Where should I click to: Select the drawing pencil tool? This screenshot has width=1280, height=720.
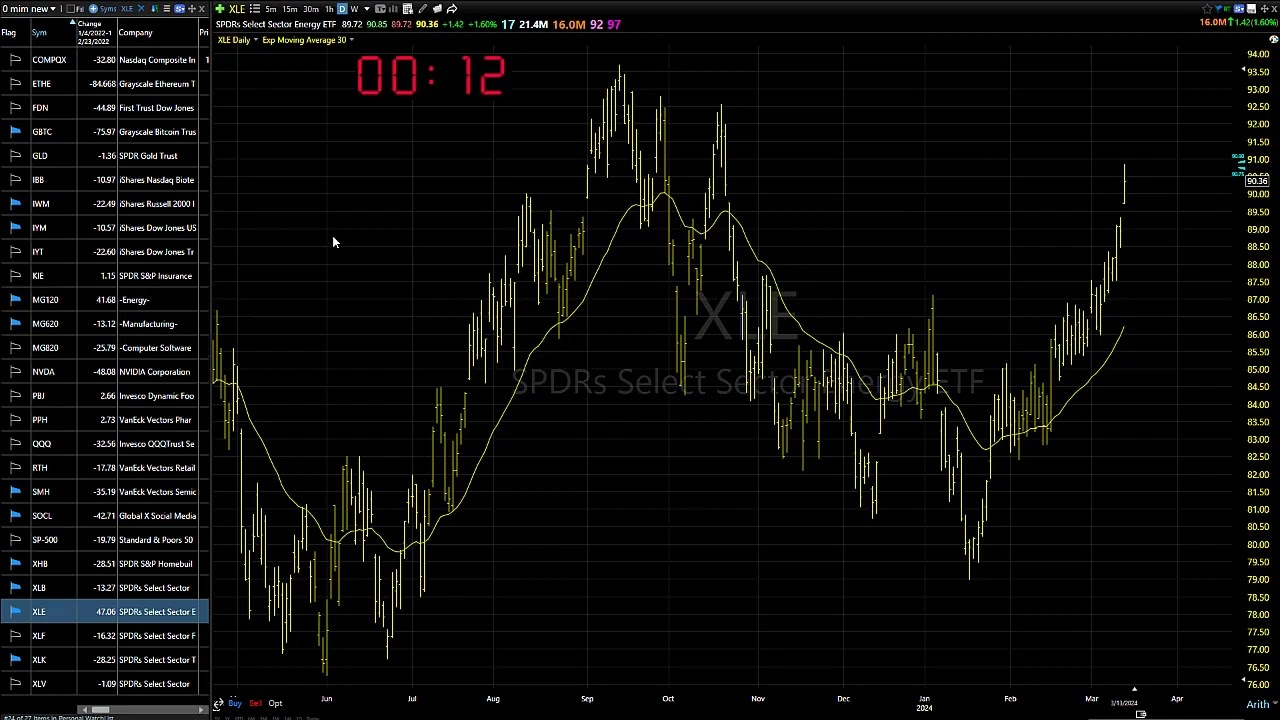pyautogui.click(x=422, y=9)
